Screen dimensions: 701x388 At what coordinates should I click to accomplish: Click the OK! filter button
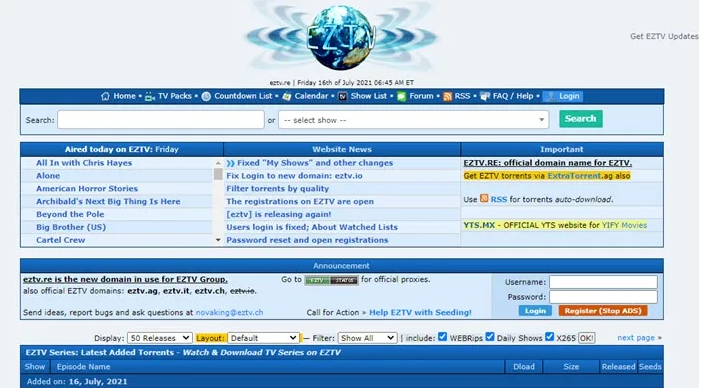(586, 338)
